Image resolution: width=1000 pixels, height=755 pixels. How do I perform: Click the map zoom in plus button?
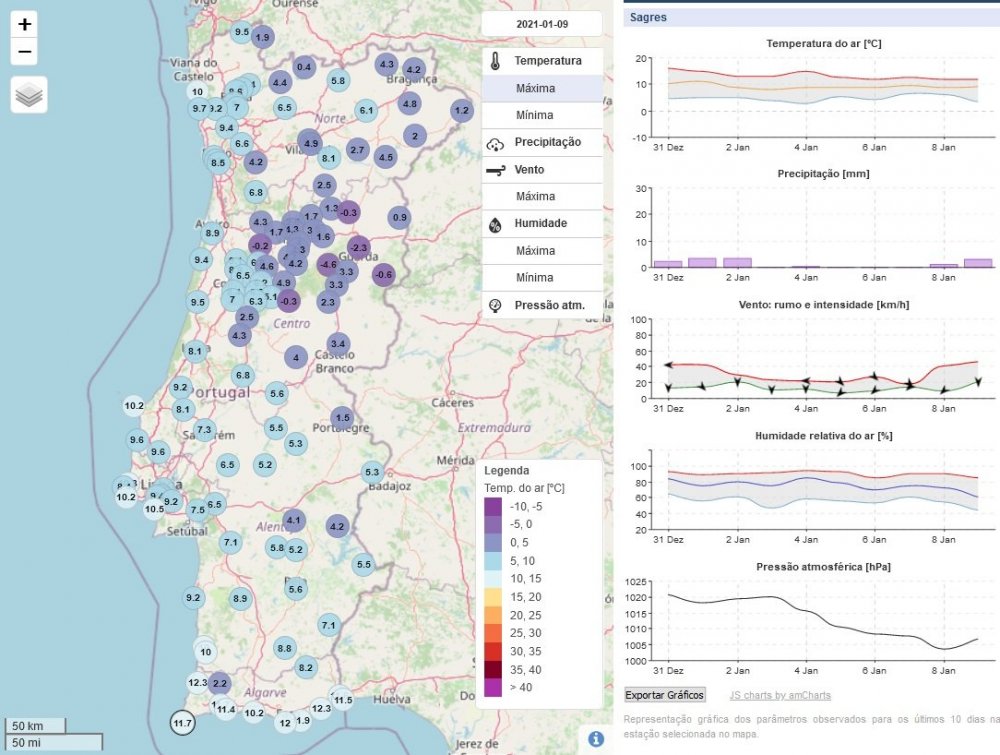tap(25, 25)
